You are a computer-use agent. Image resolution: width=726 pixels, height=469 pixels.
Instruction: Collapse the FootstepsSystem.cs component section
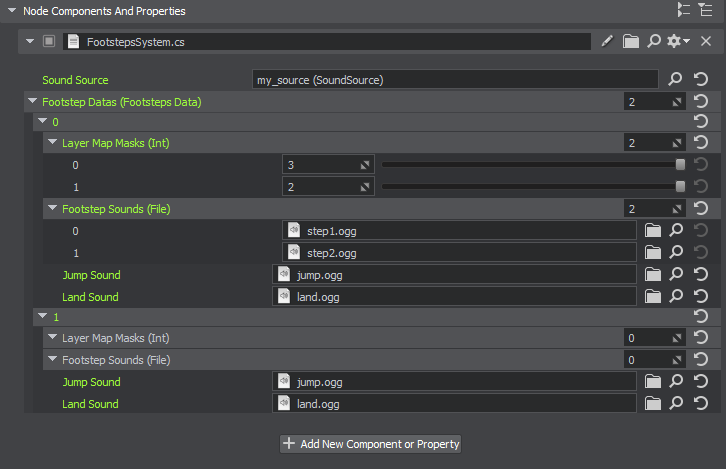(x=30, y=41)
